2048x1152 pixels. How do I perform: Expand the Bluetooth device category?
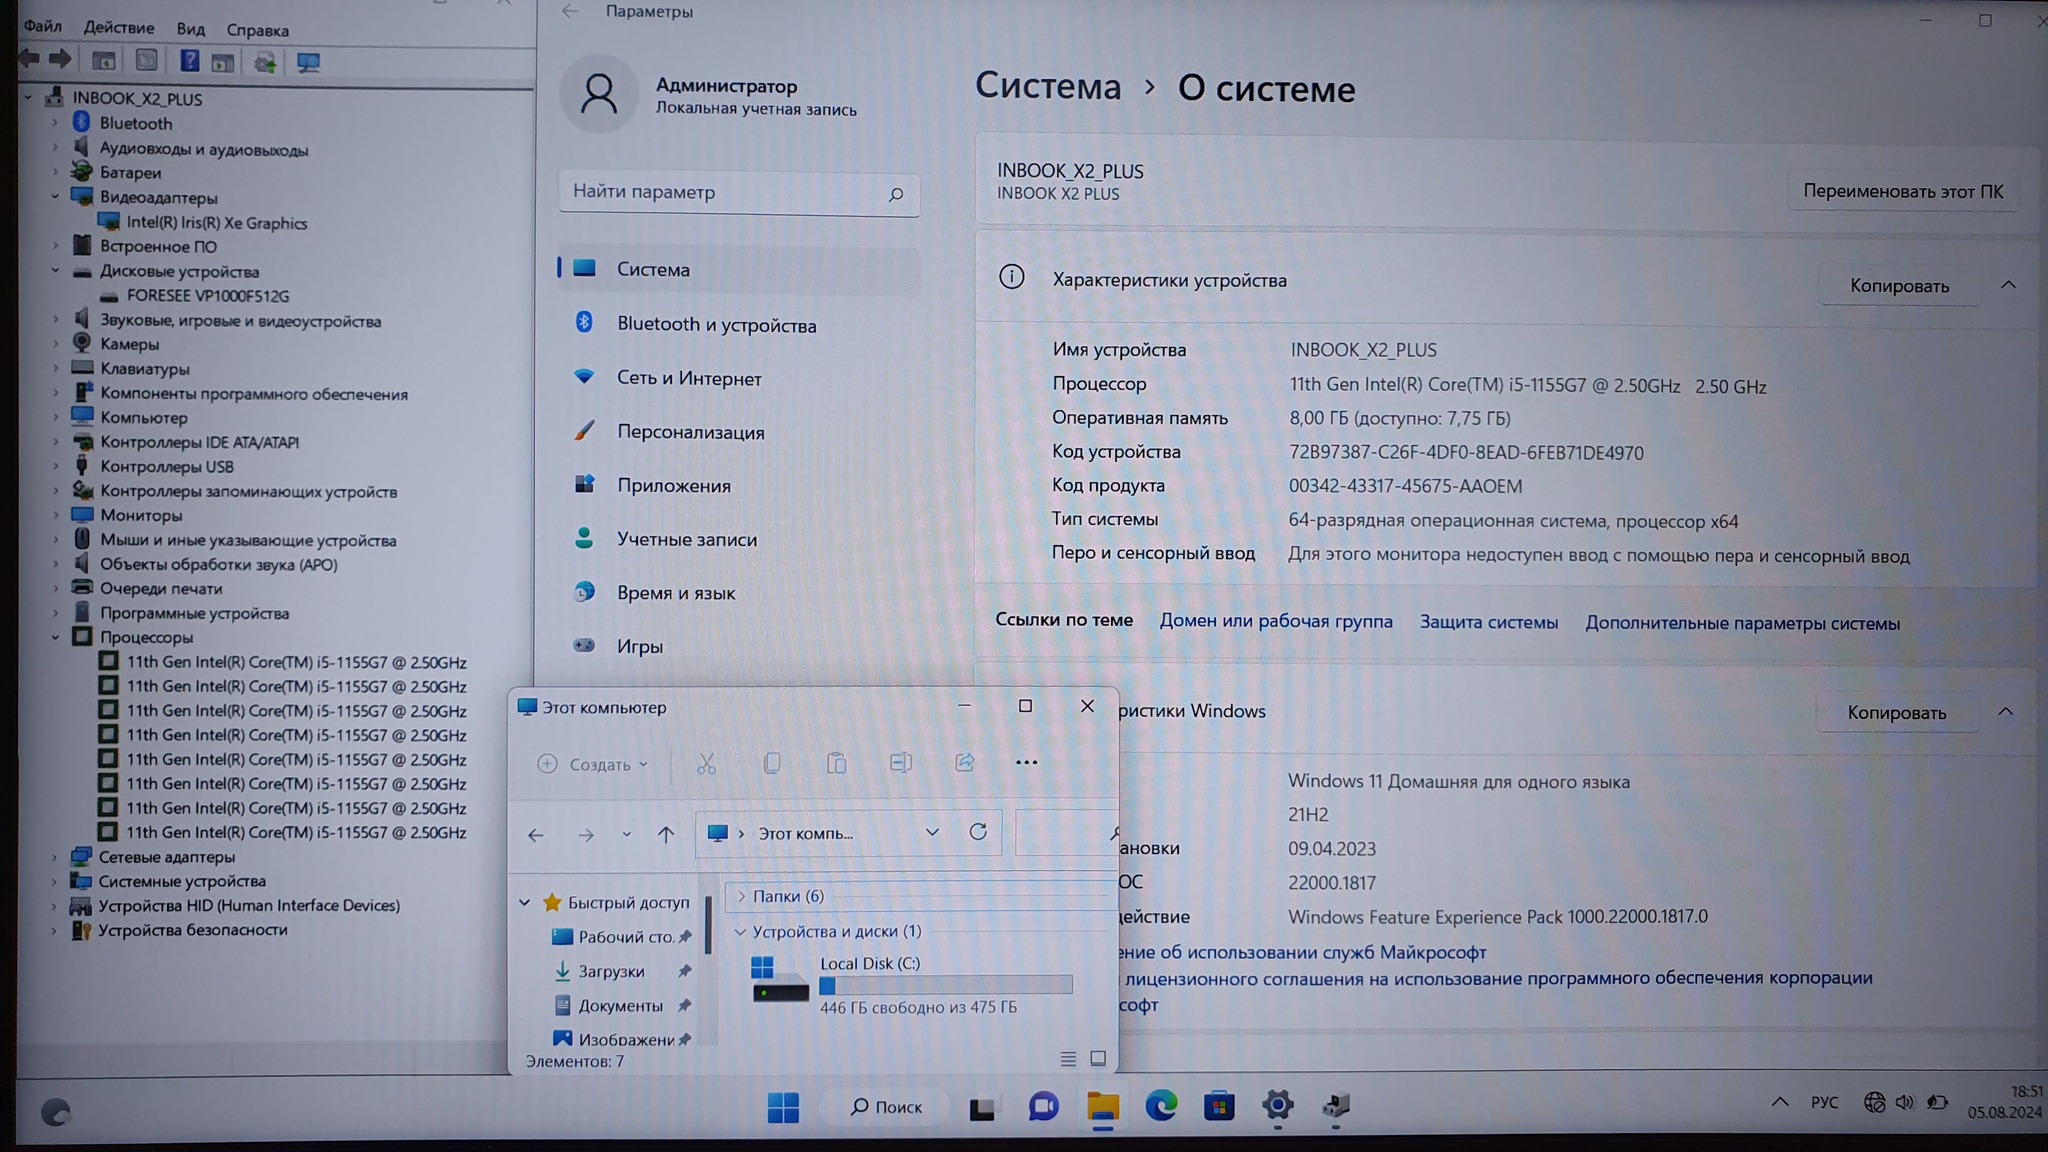click(x=56, y=123)
